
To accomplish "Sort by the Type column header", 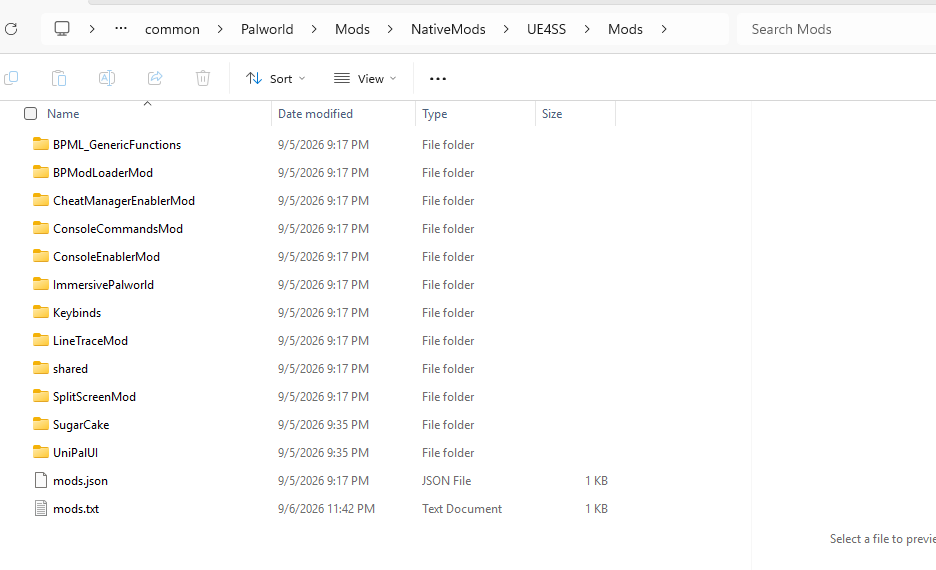I will click(435, 113).
